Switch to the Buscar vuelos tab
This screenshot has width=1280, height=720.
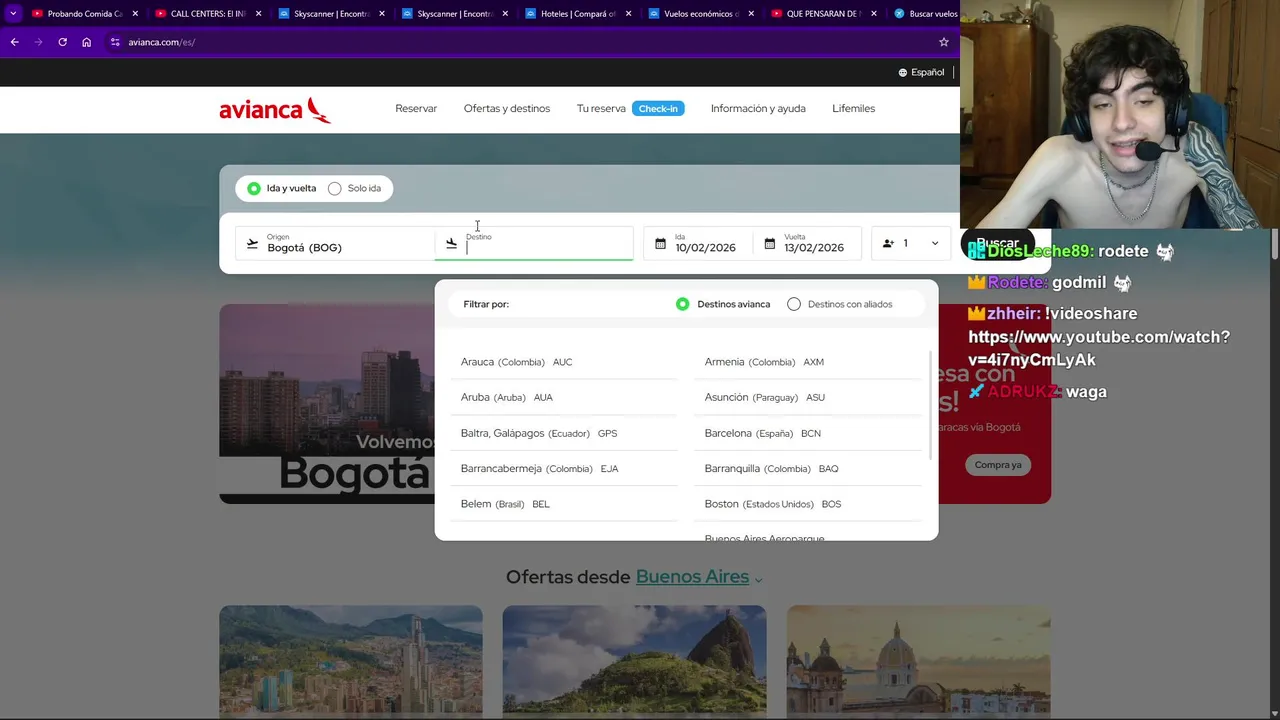[x=925, y=14]
